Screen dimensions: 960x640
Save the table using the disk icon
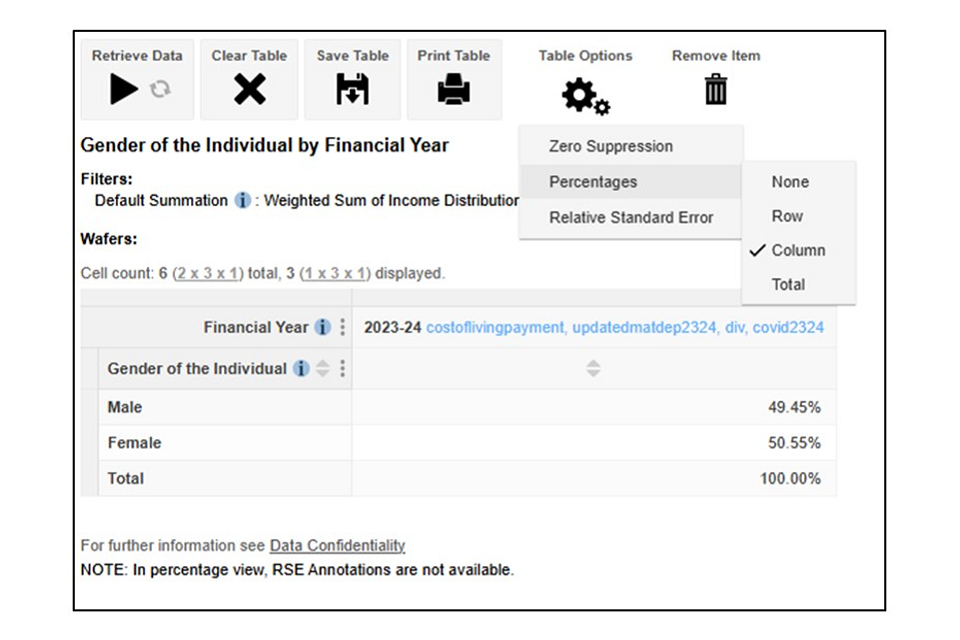pos(352,90)
